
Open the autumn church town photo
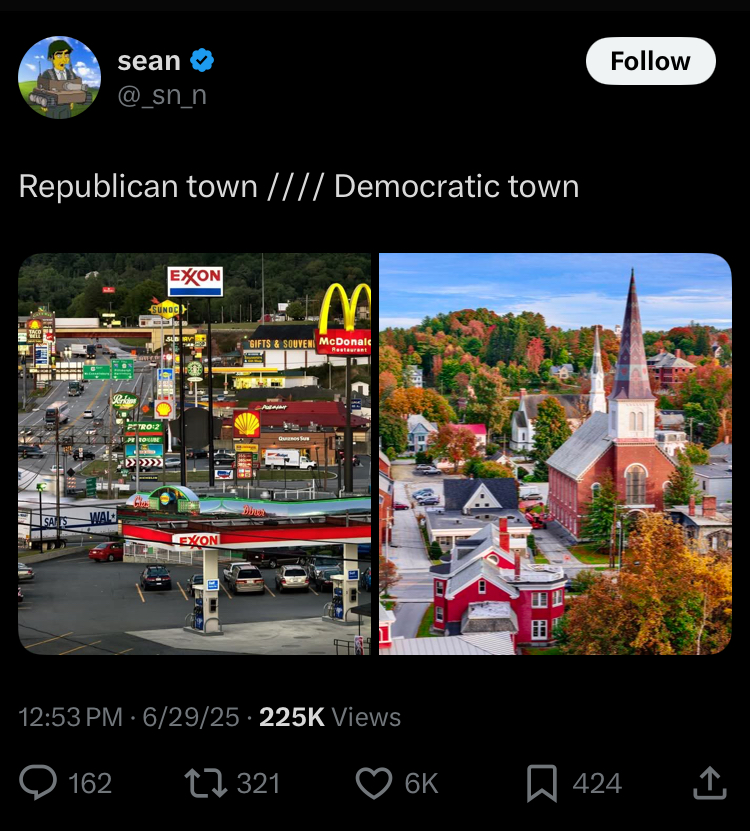point(555,454)
